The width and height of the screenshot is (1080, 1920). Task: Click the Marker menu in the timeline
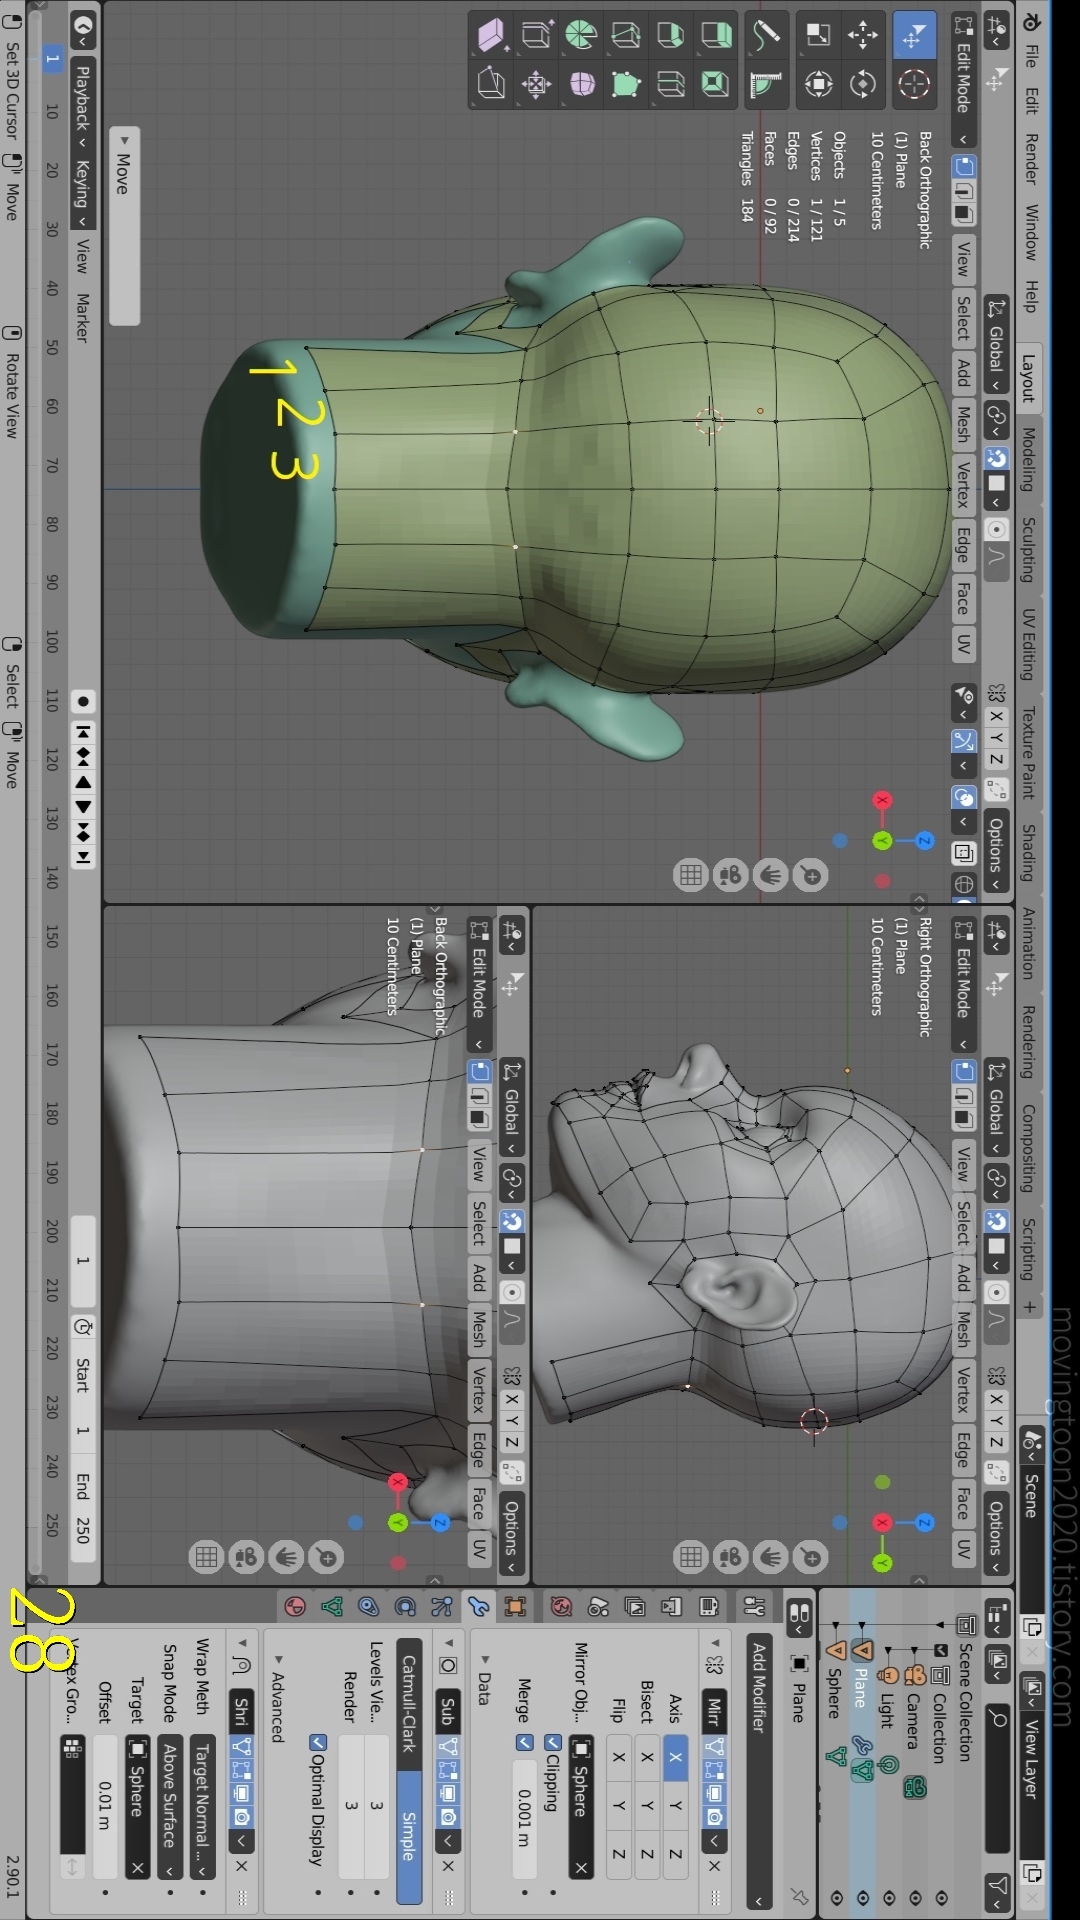83,318
